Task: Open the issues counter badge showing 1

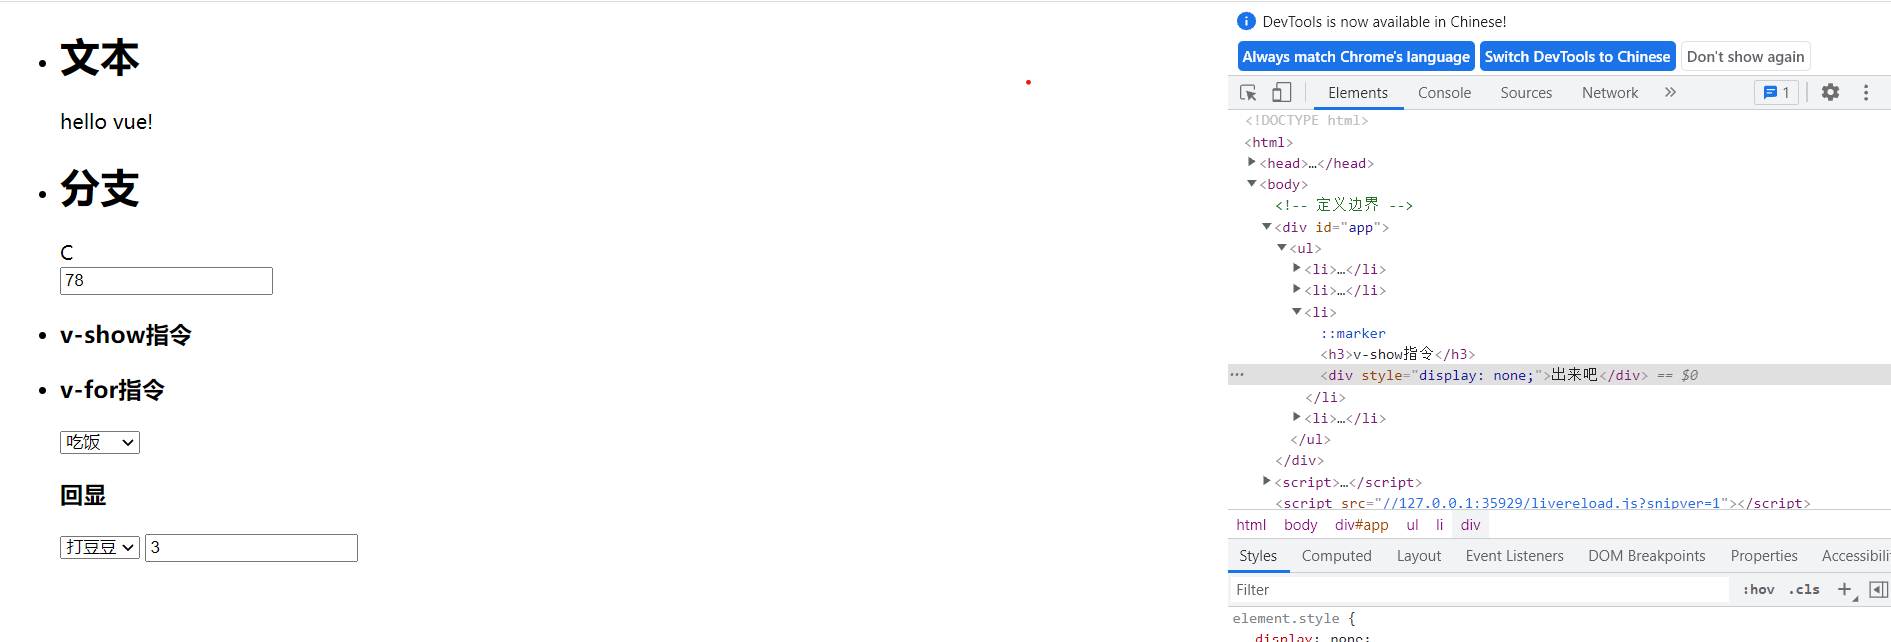Action: [1777, 92]
